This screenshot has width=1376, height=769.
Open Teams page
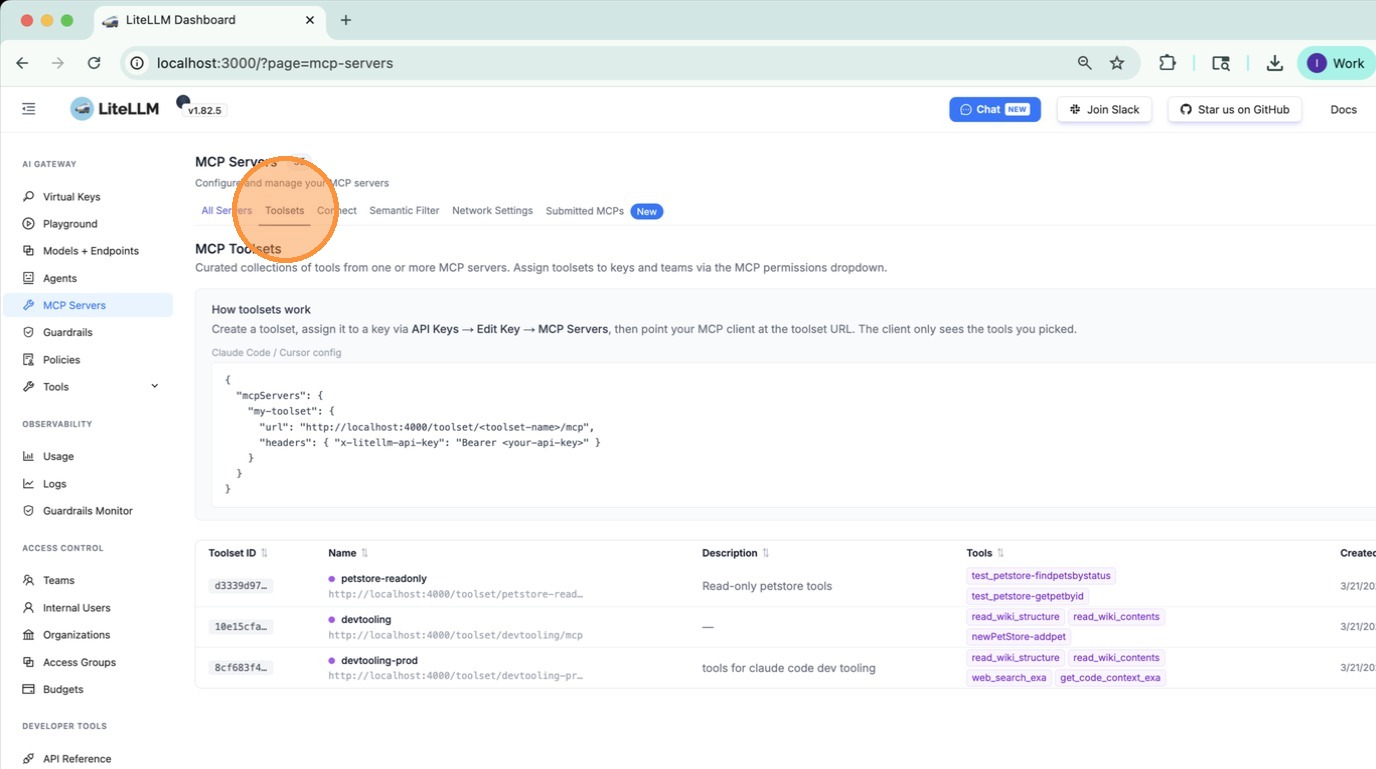click(x=58, y=580)
